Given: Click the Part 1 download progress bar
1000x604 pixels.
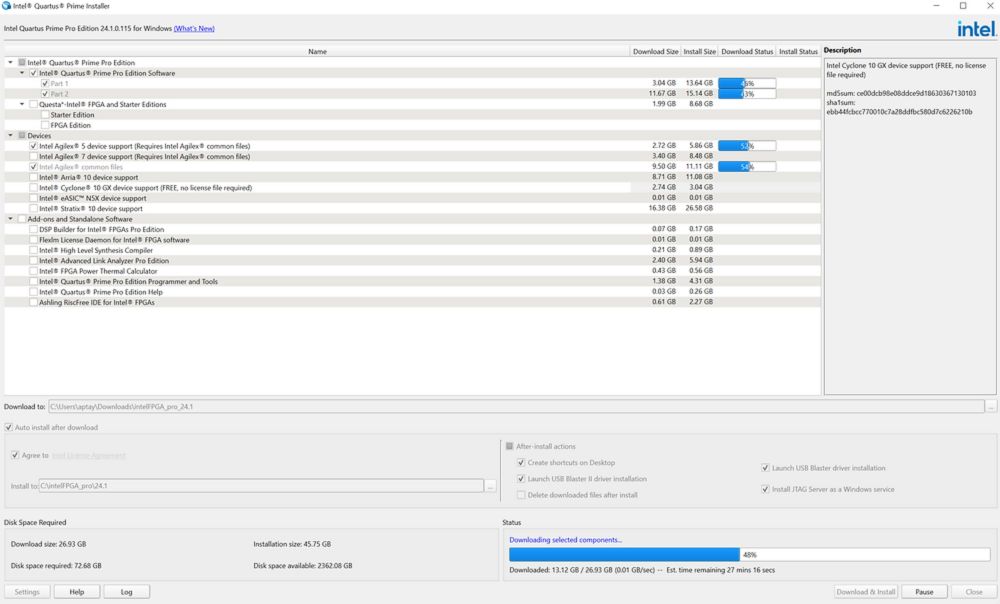Looking at the screenshot, I should point(747,84).
